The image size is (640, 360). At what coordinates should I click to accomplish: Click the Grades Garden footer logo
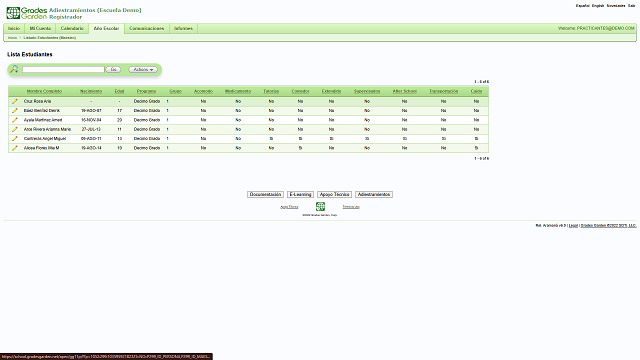[x=320, y=207]
